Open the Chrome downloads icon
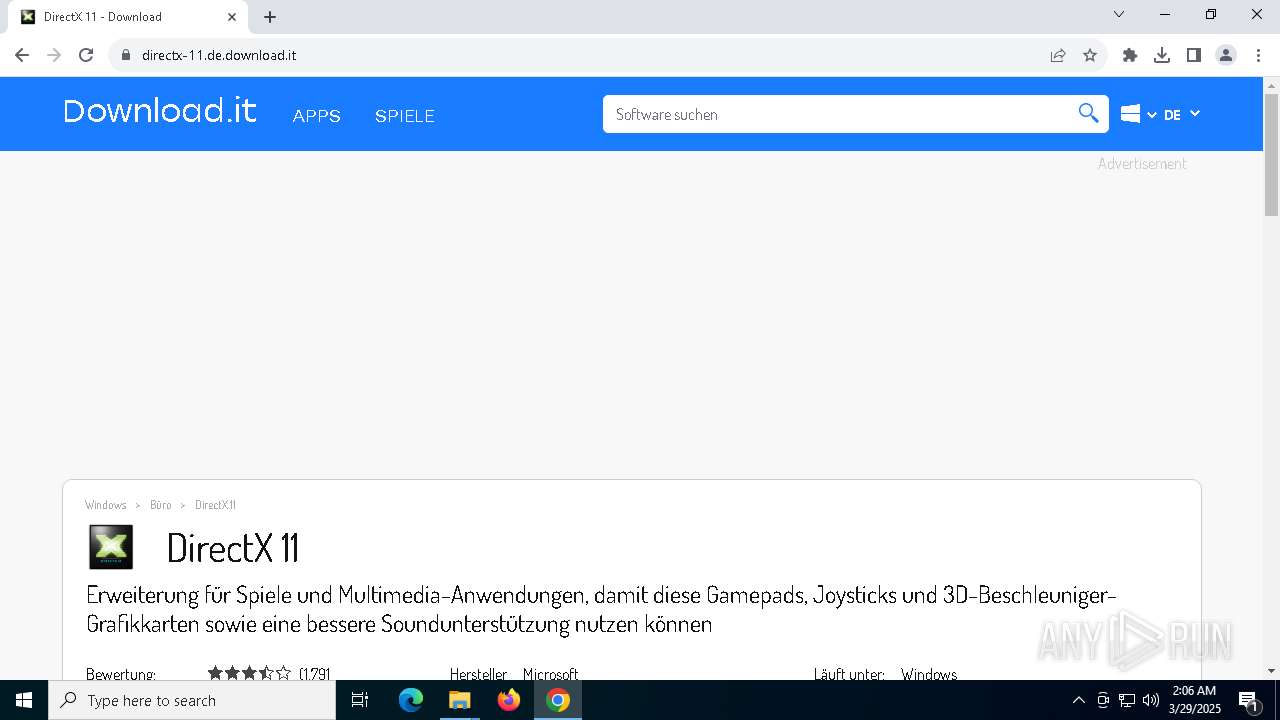This screenshot has width=1280, height=720. (x=1162, y=55)
